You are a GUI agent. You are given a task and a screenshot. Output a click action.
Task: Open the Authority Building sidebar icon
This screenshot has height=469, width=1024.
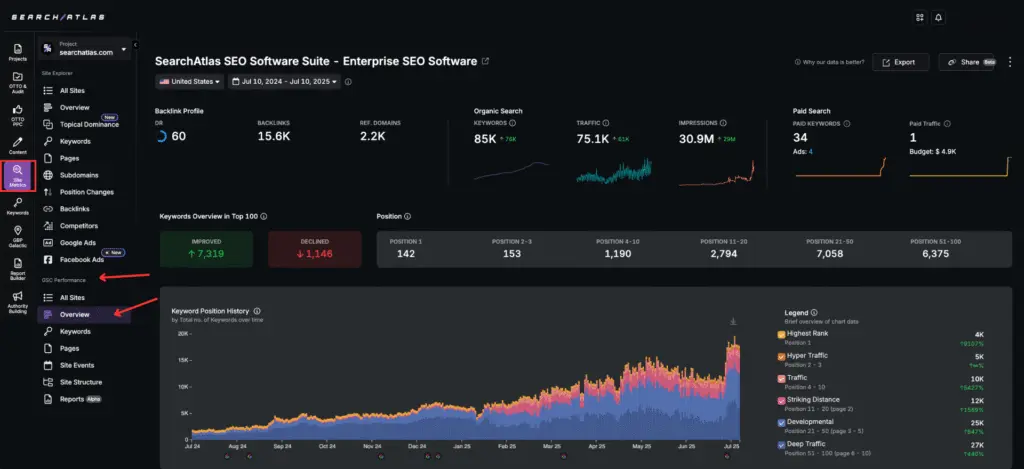pyautogui.click(x=18, y=302)
